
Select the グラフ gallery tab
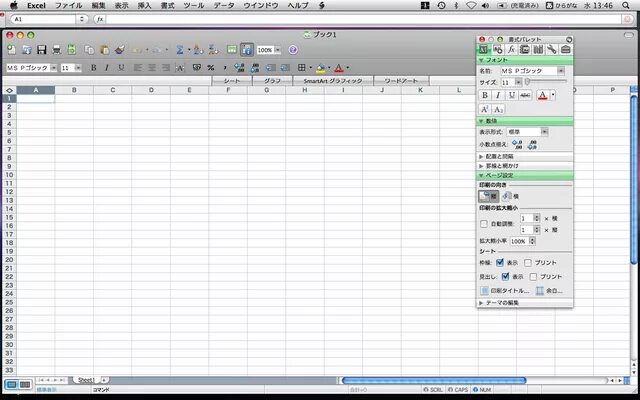point(272,81)
